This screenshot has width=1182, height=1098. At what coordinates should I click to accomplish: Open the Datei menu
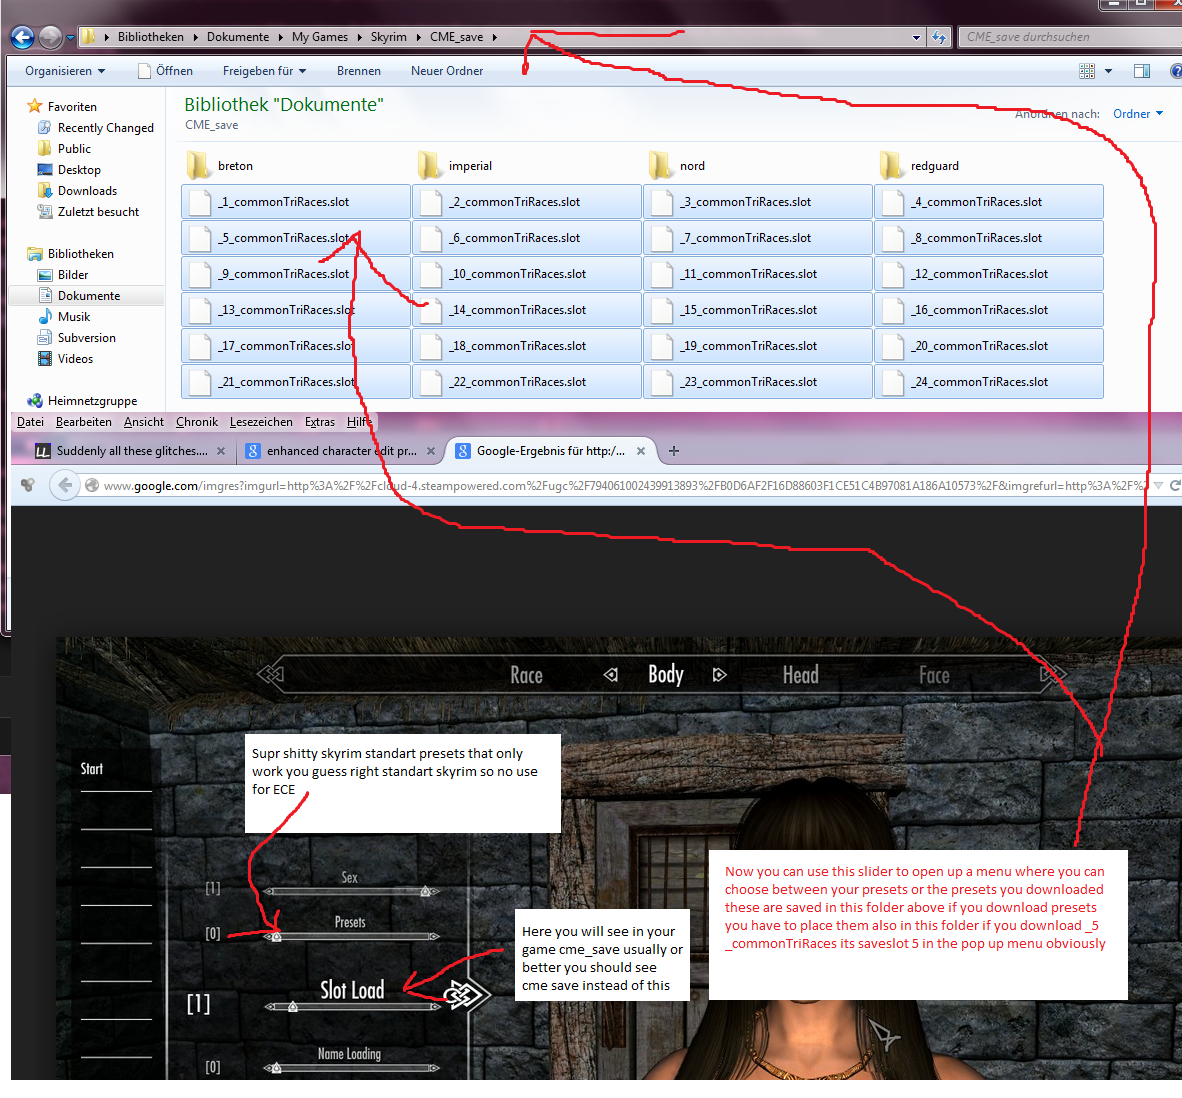pos(30,422)
